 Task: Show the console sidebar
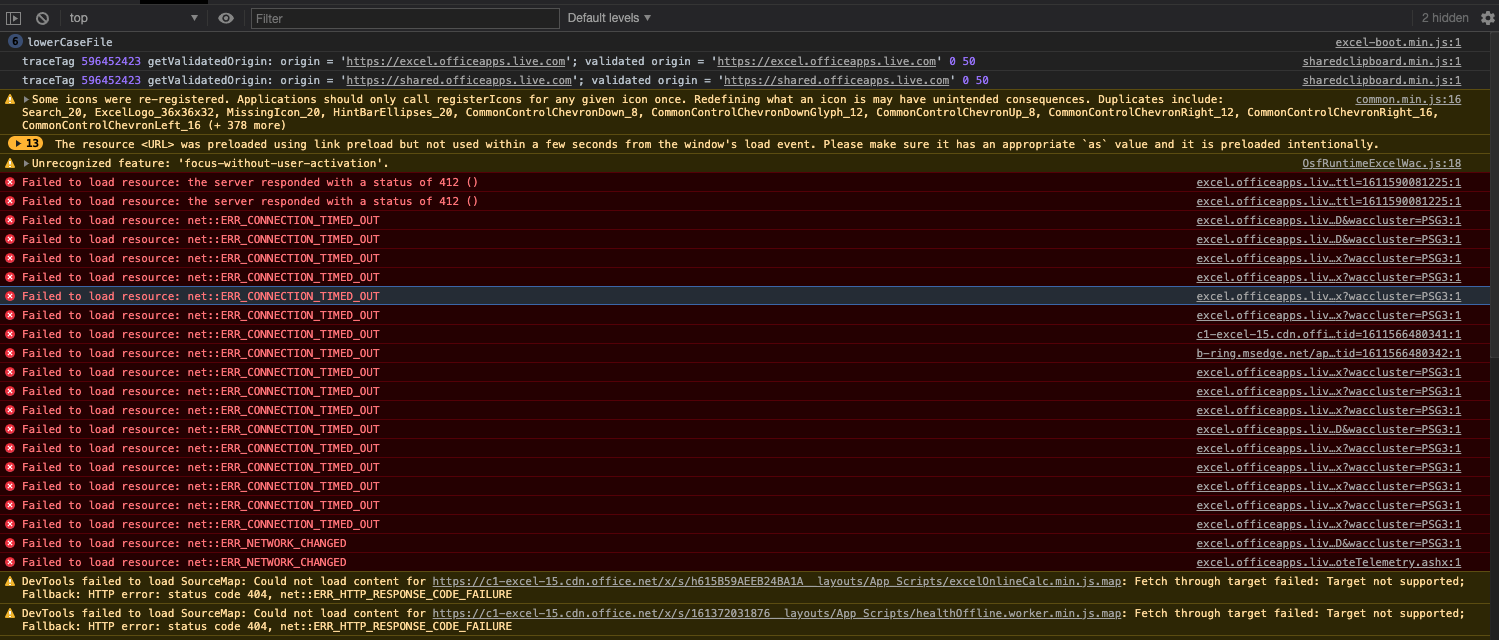click(x=14, y=18)
